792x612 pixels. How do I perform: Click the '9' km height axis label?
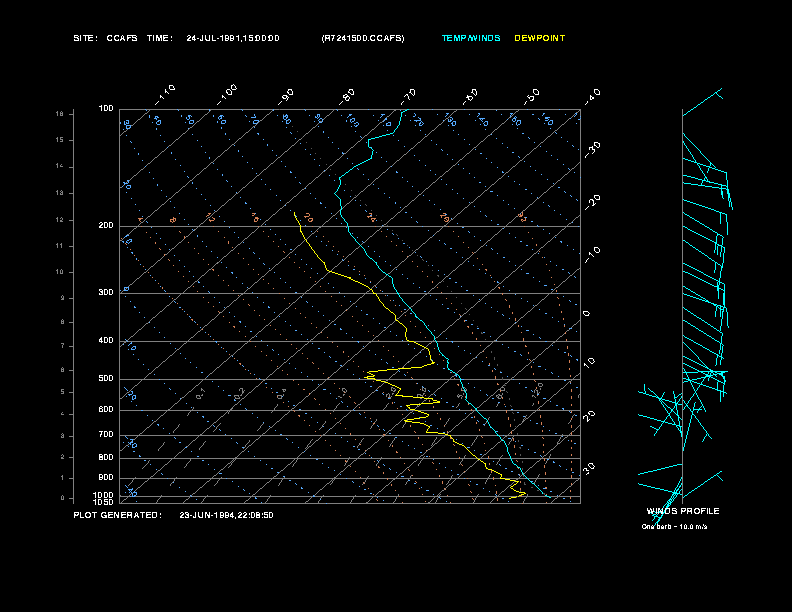(62, 298)
